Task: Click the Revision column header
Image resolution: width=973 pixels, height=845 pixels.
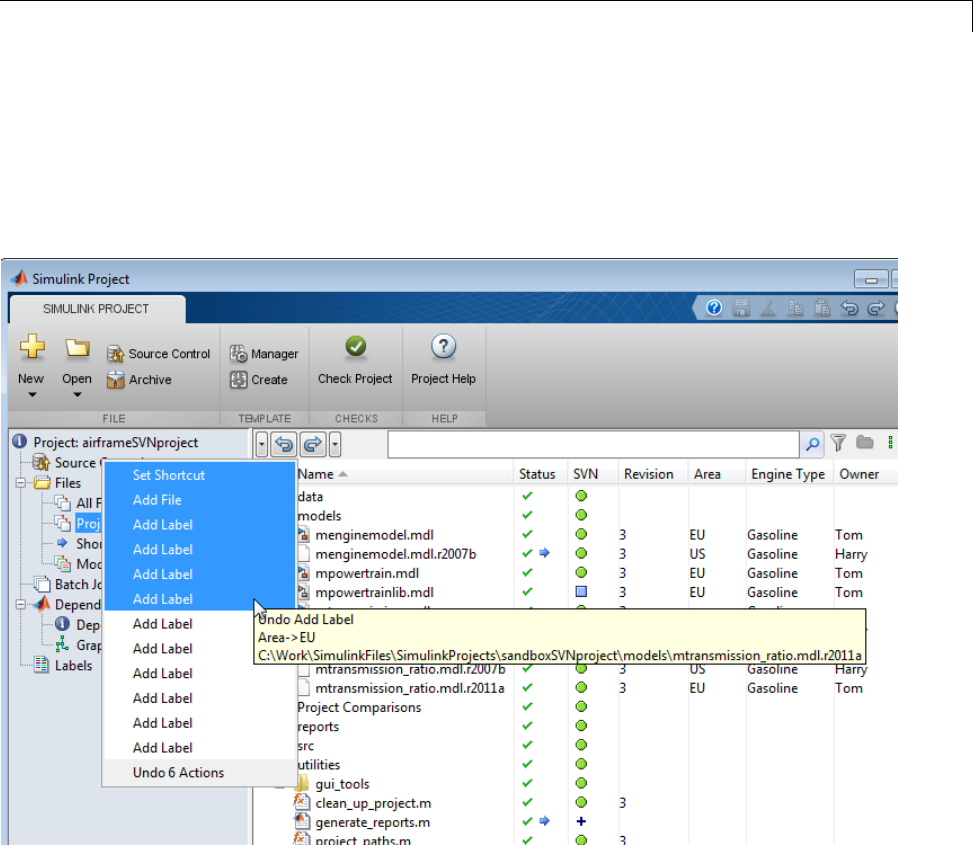Action: pos(648,474)
